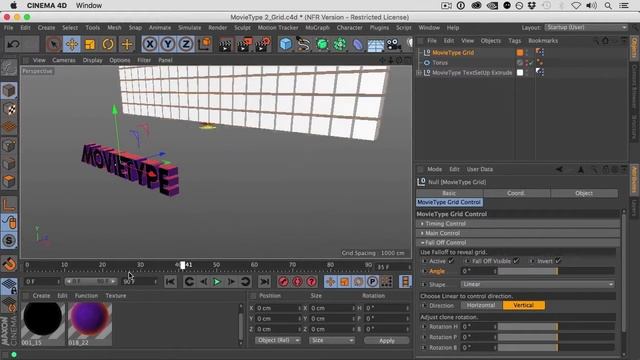
Task: Open the MoGraph menu
Action: (317, 28)
